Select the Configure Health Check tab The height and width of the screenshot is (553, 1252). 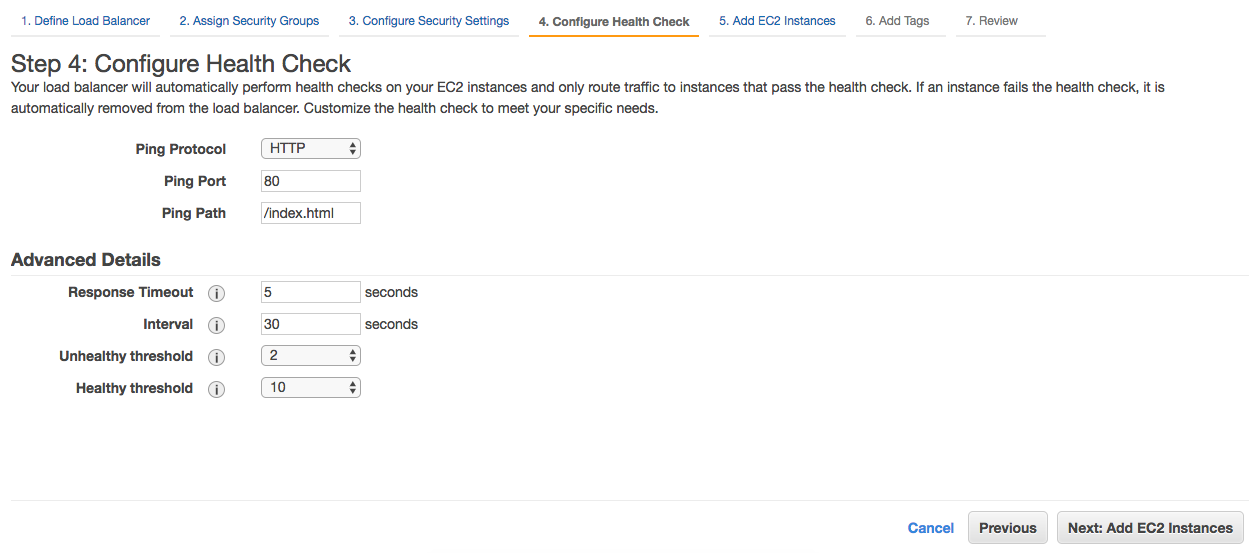tap(613, 21)
